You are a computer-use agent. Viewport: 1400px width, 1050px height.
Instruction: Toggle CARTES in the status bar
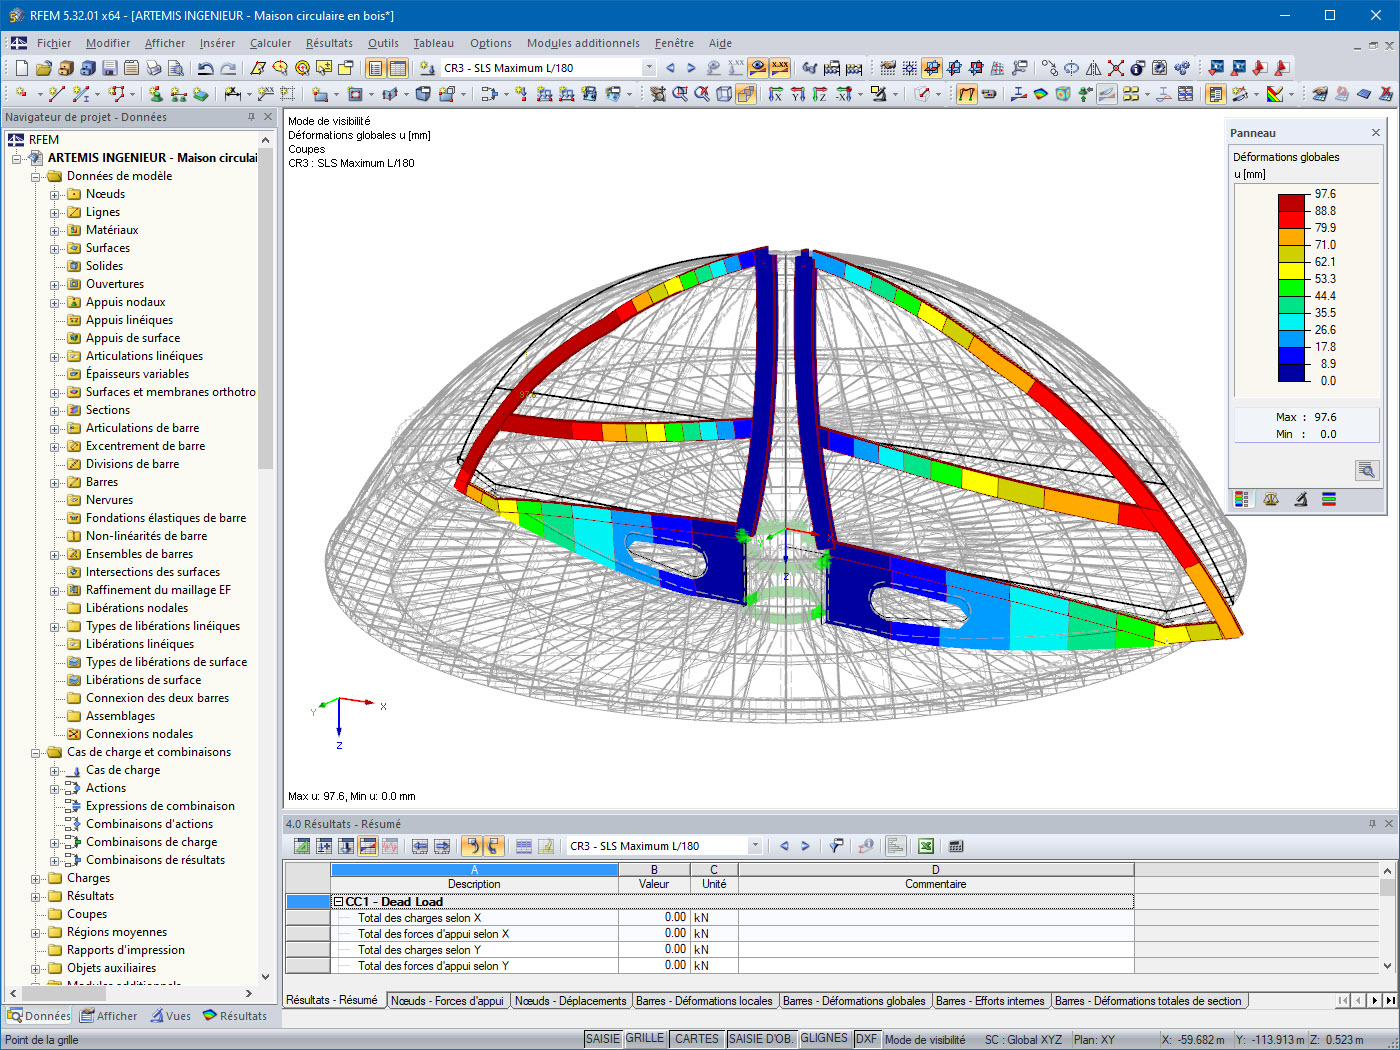(x=696, y=1039)
